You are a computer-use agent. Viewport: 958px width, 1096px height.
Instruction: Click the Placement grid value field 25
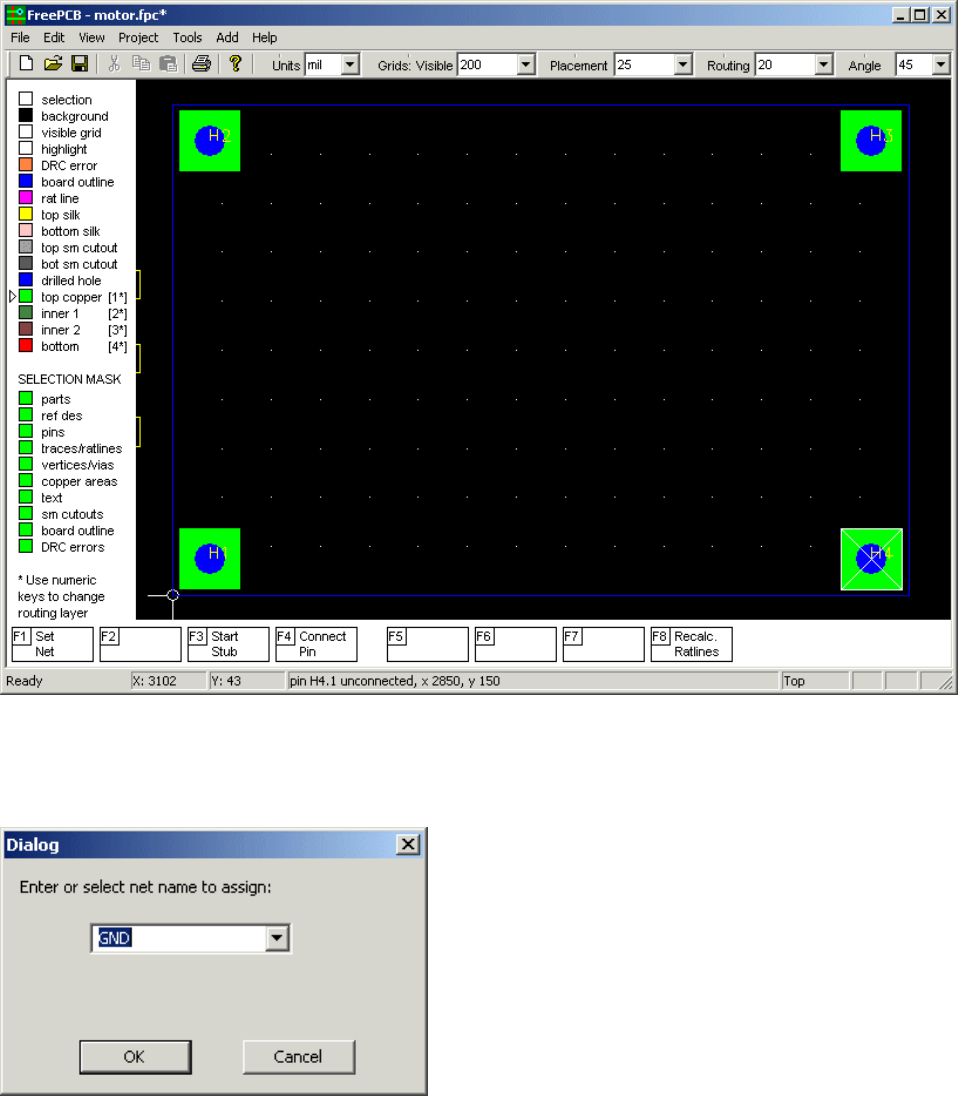point(644,65)
